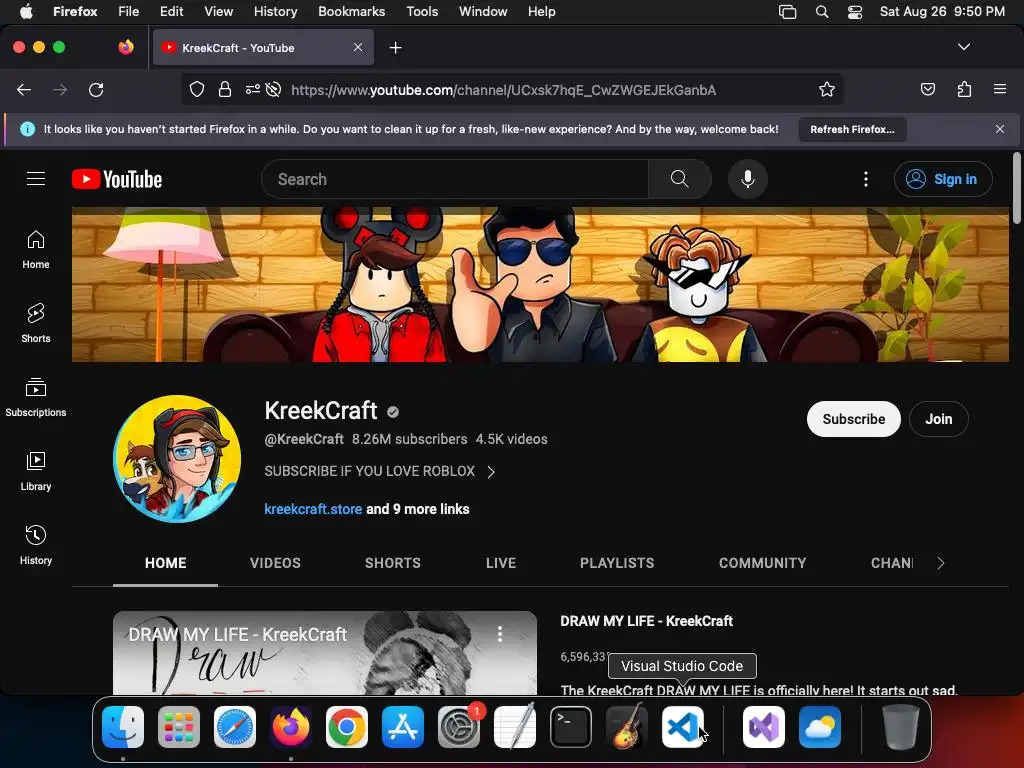Show more channel tabs with right chevron
1024x768 pixels.
point(940,563)
